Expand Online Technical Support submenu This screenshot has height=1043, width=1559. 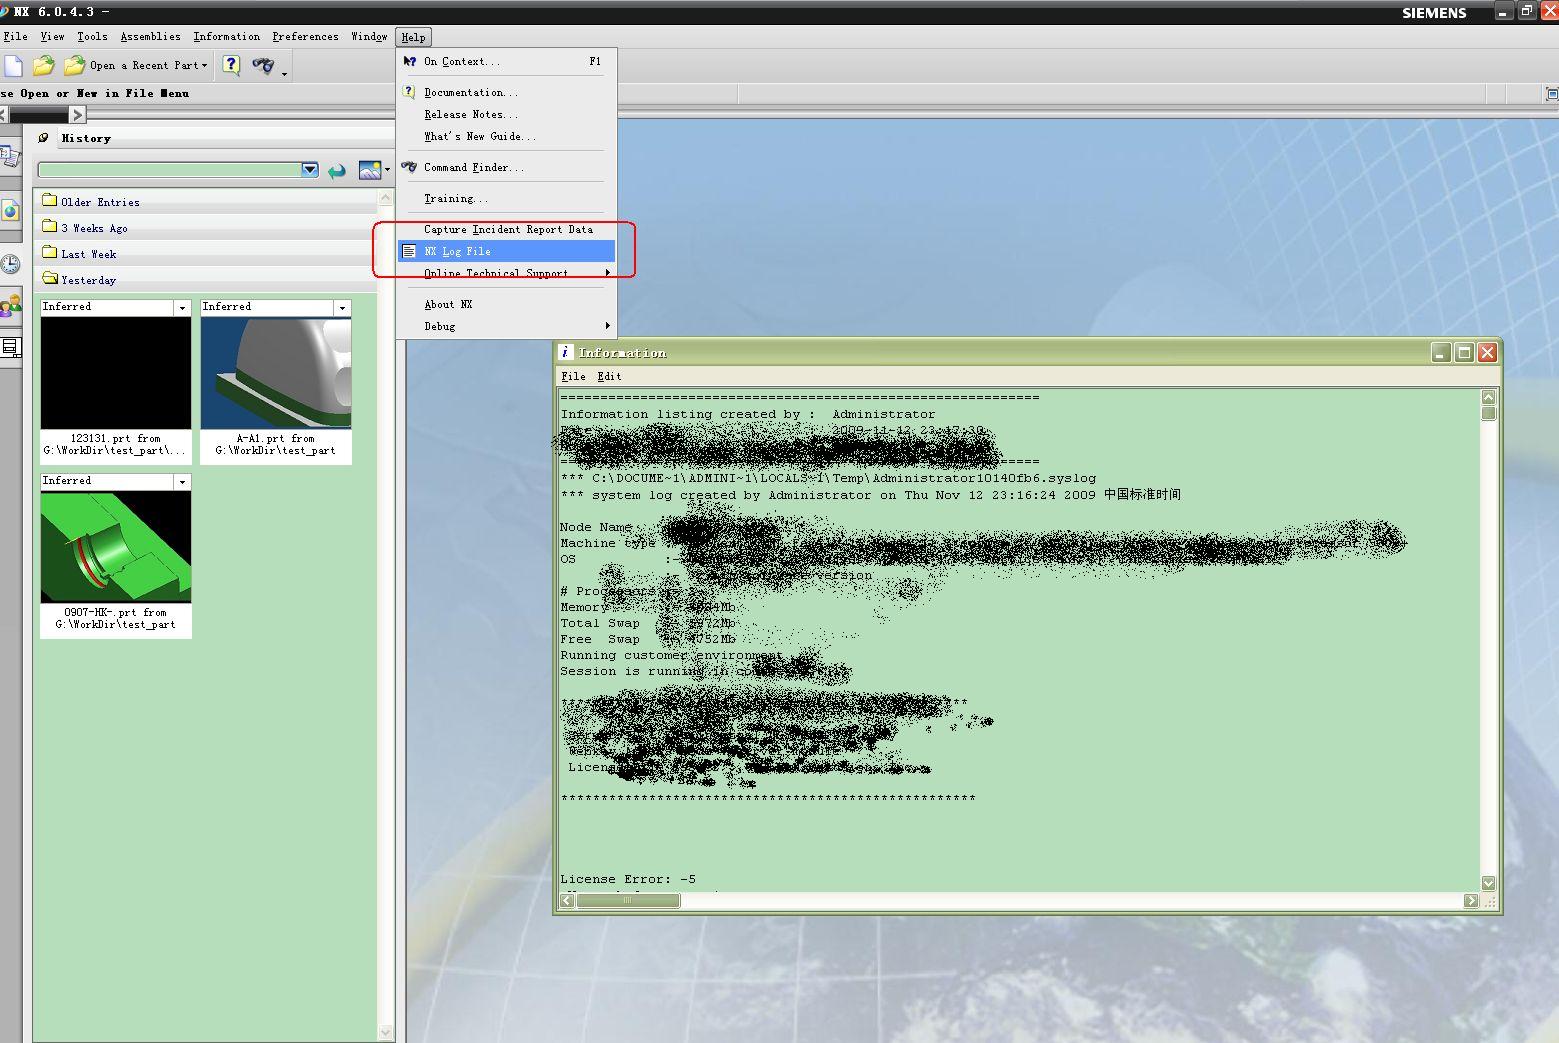click(x=506, y=273)
